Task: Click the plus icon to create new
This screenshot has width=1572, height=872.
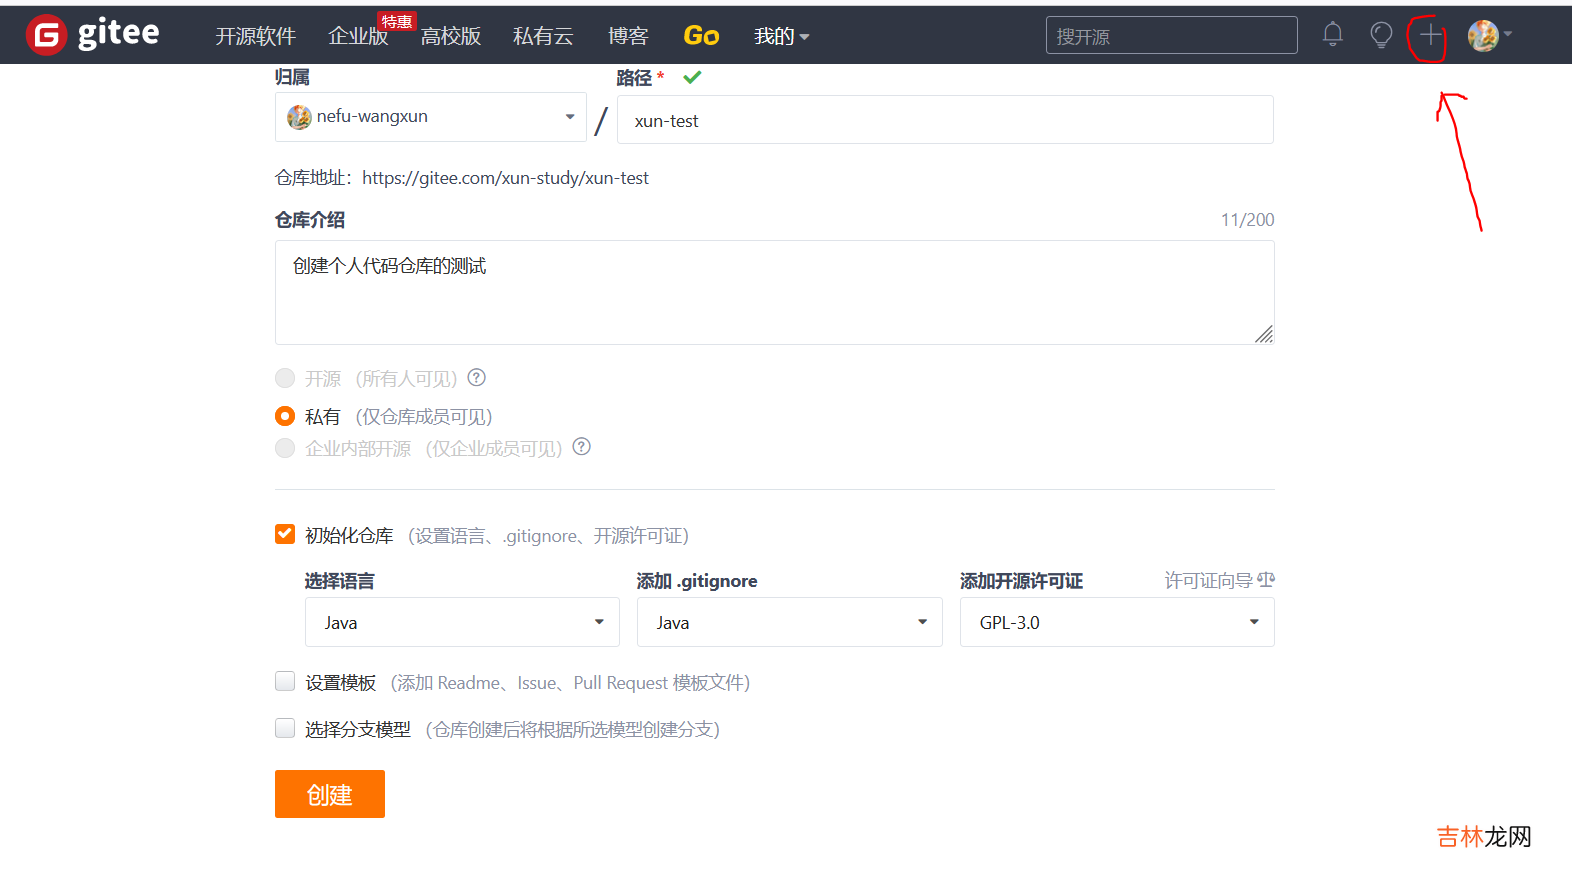Action: (1430, 36)
